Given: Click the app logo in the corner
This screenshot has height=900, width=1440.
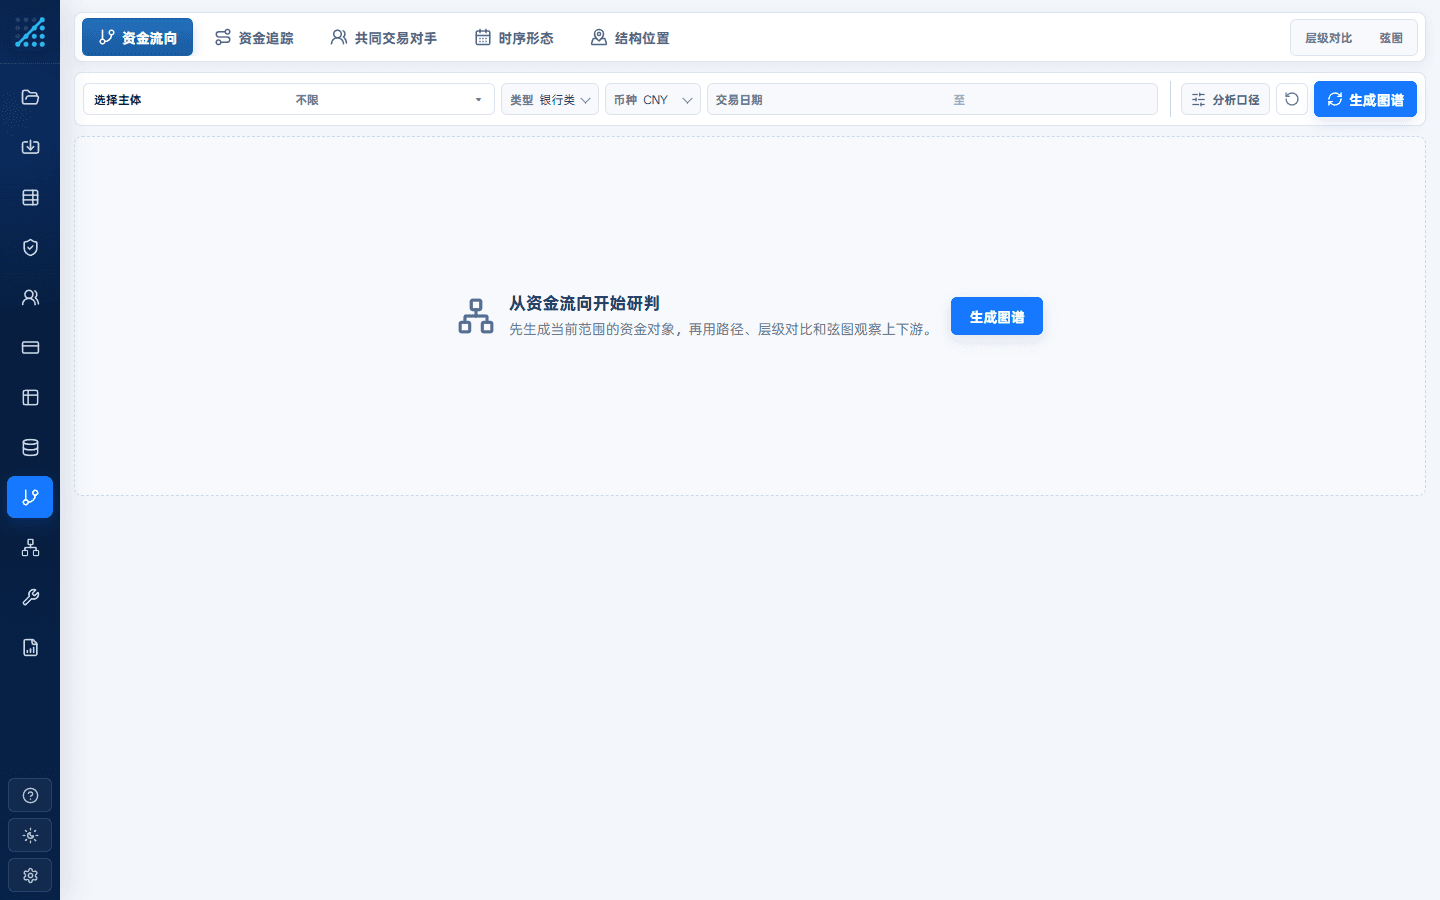Looking at the screenshot, I should 30,32.
